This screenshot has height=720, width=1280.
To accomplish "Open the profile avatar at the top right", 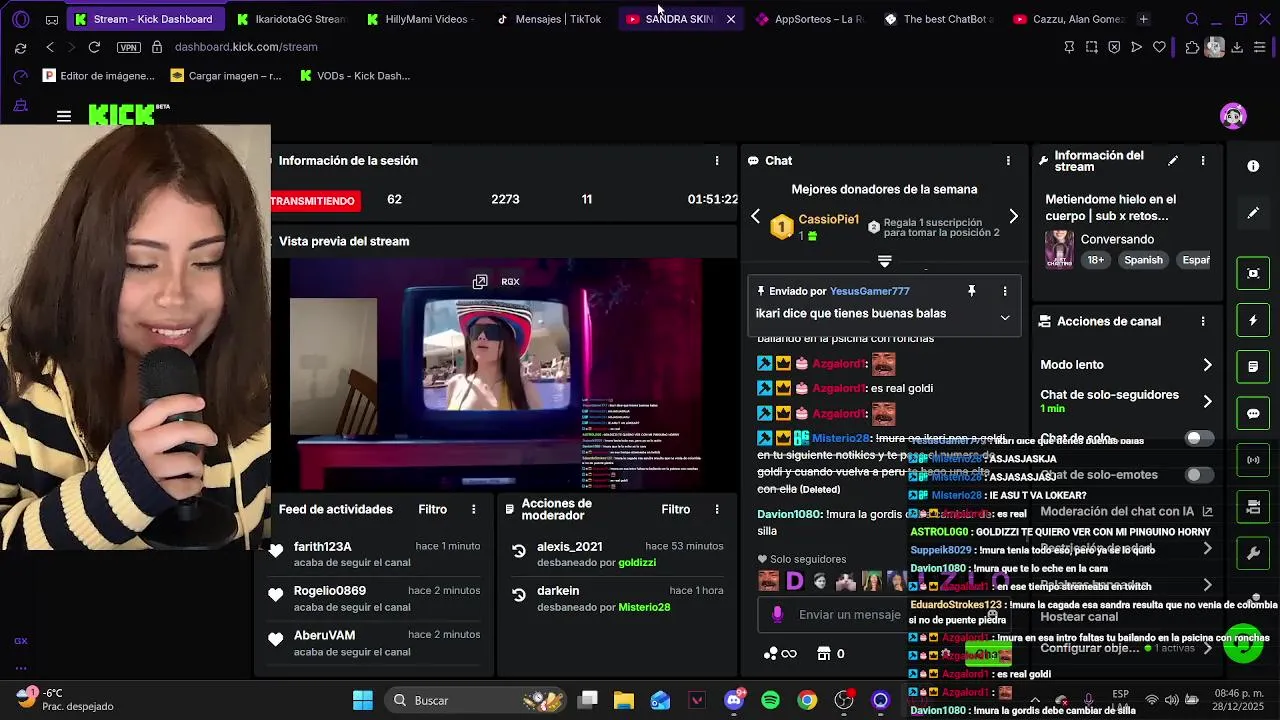I will click(1233, 116).
